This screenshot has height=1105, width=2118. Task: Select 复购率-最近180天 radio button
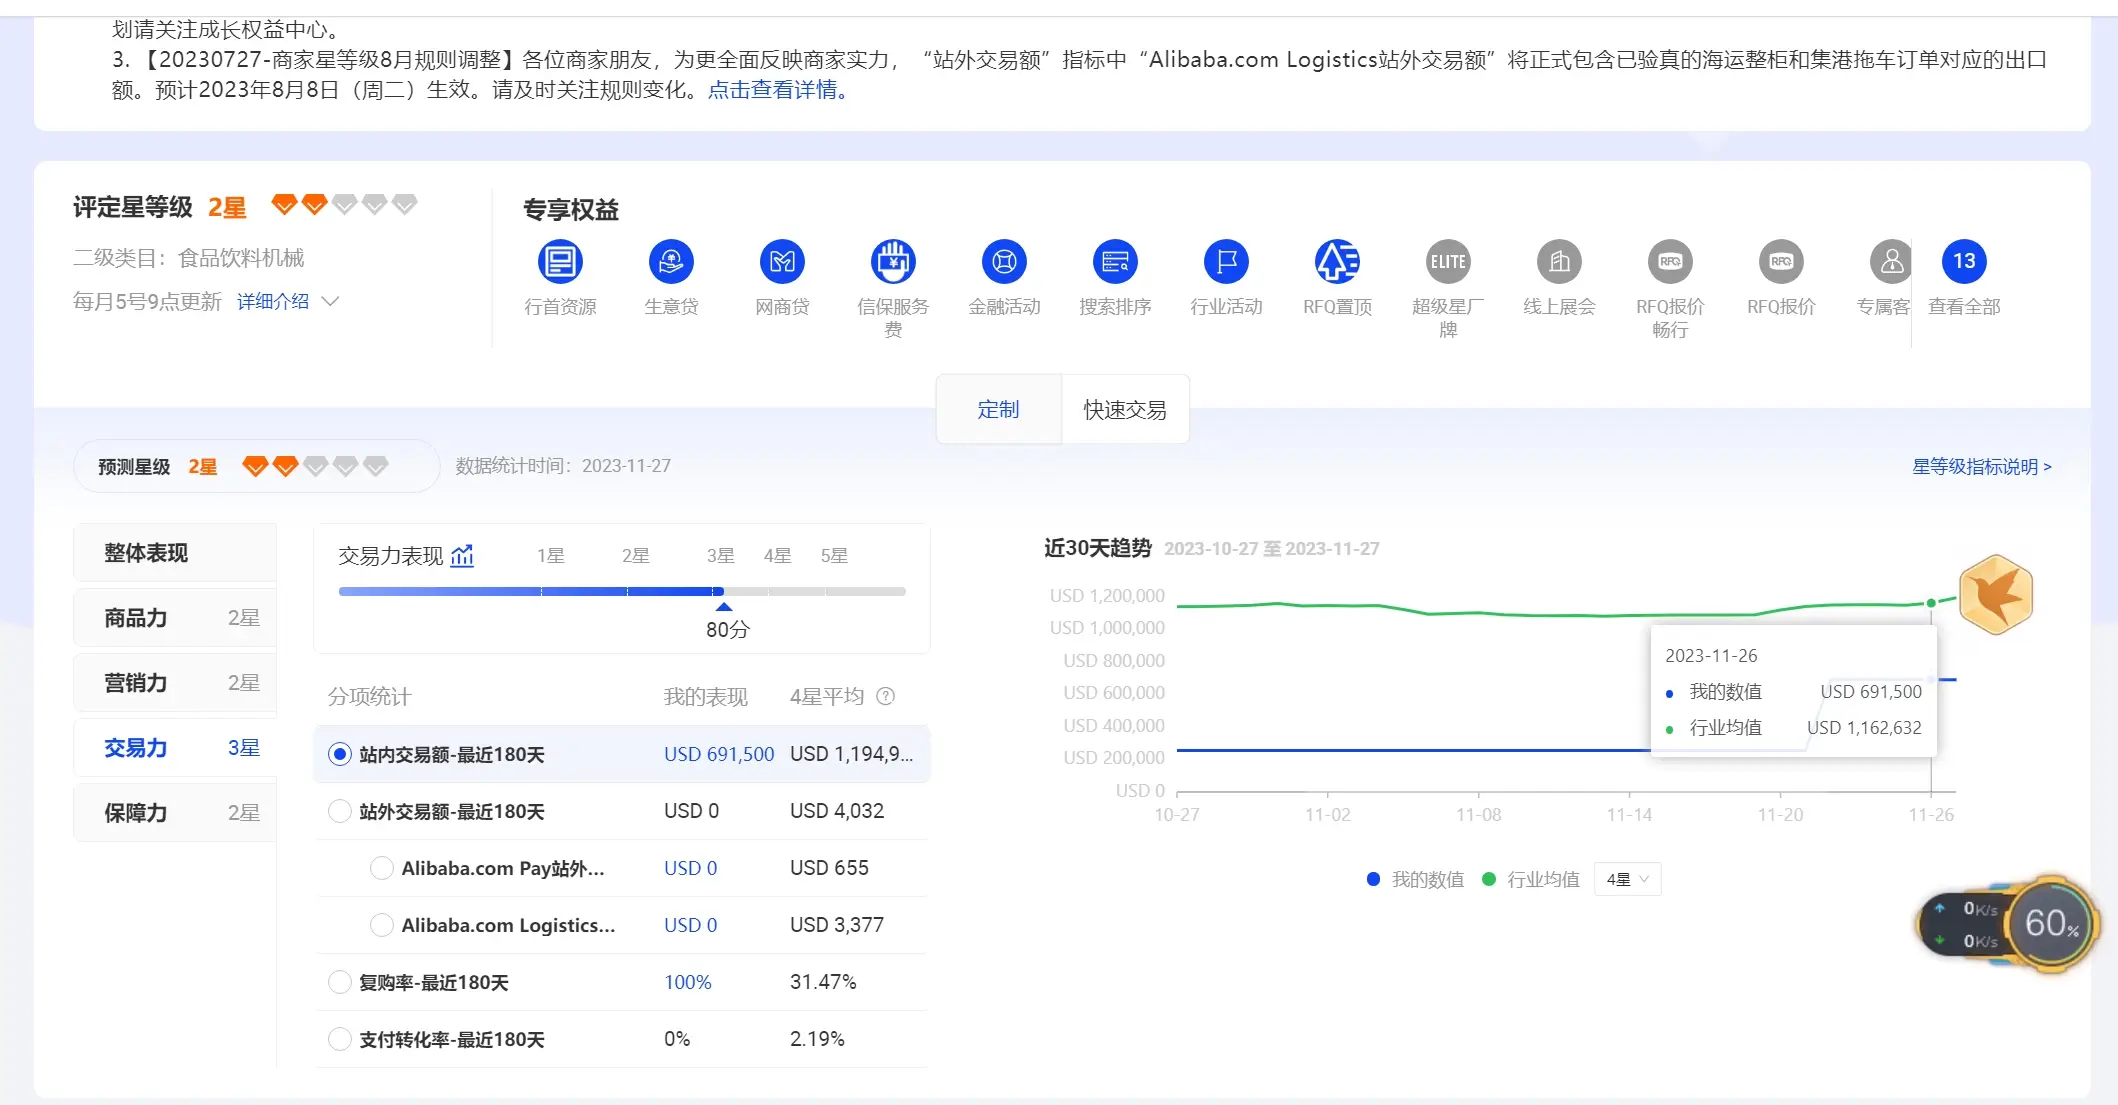(x=340, y=982)
